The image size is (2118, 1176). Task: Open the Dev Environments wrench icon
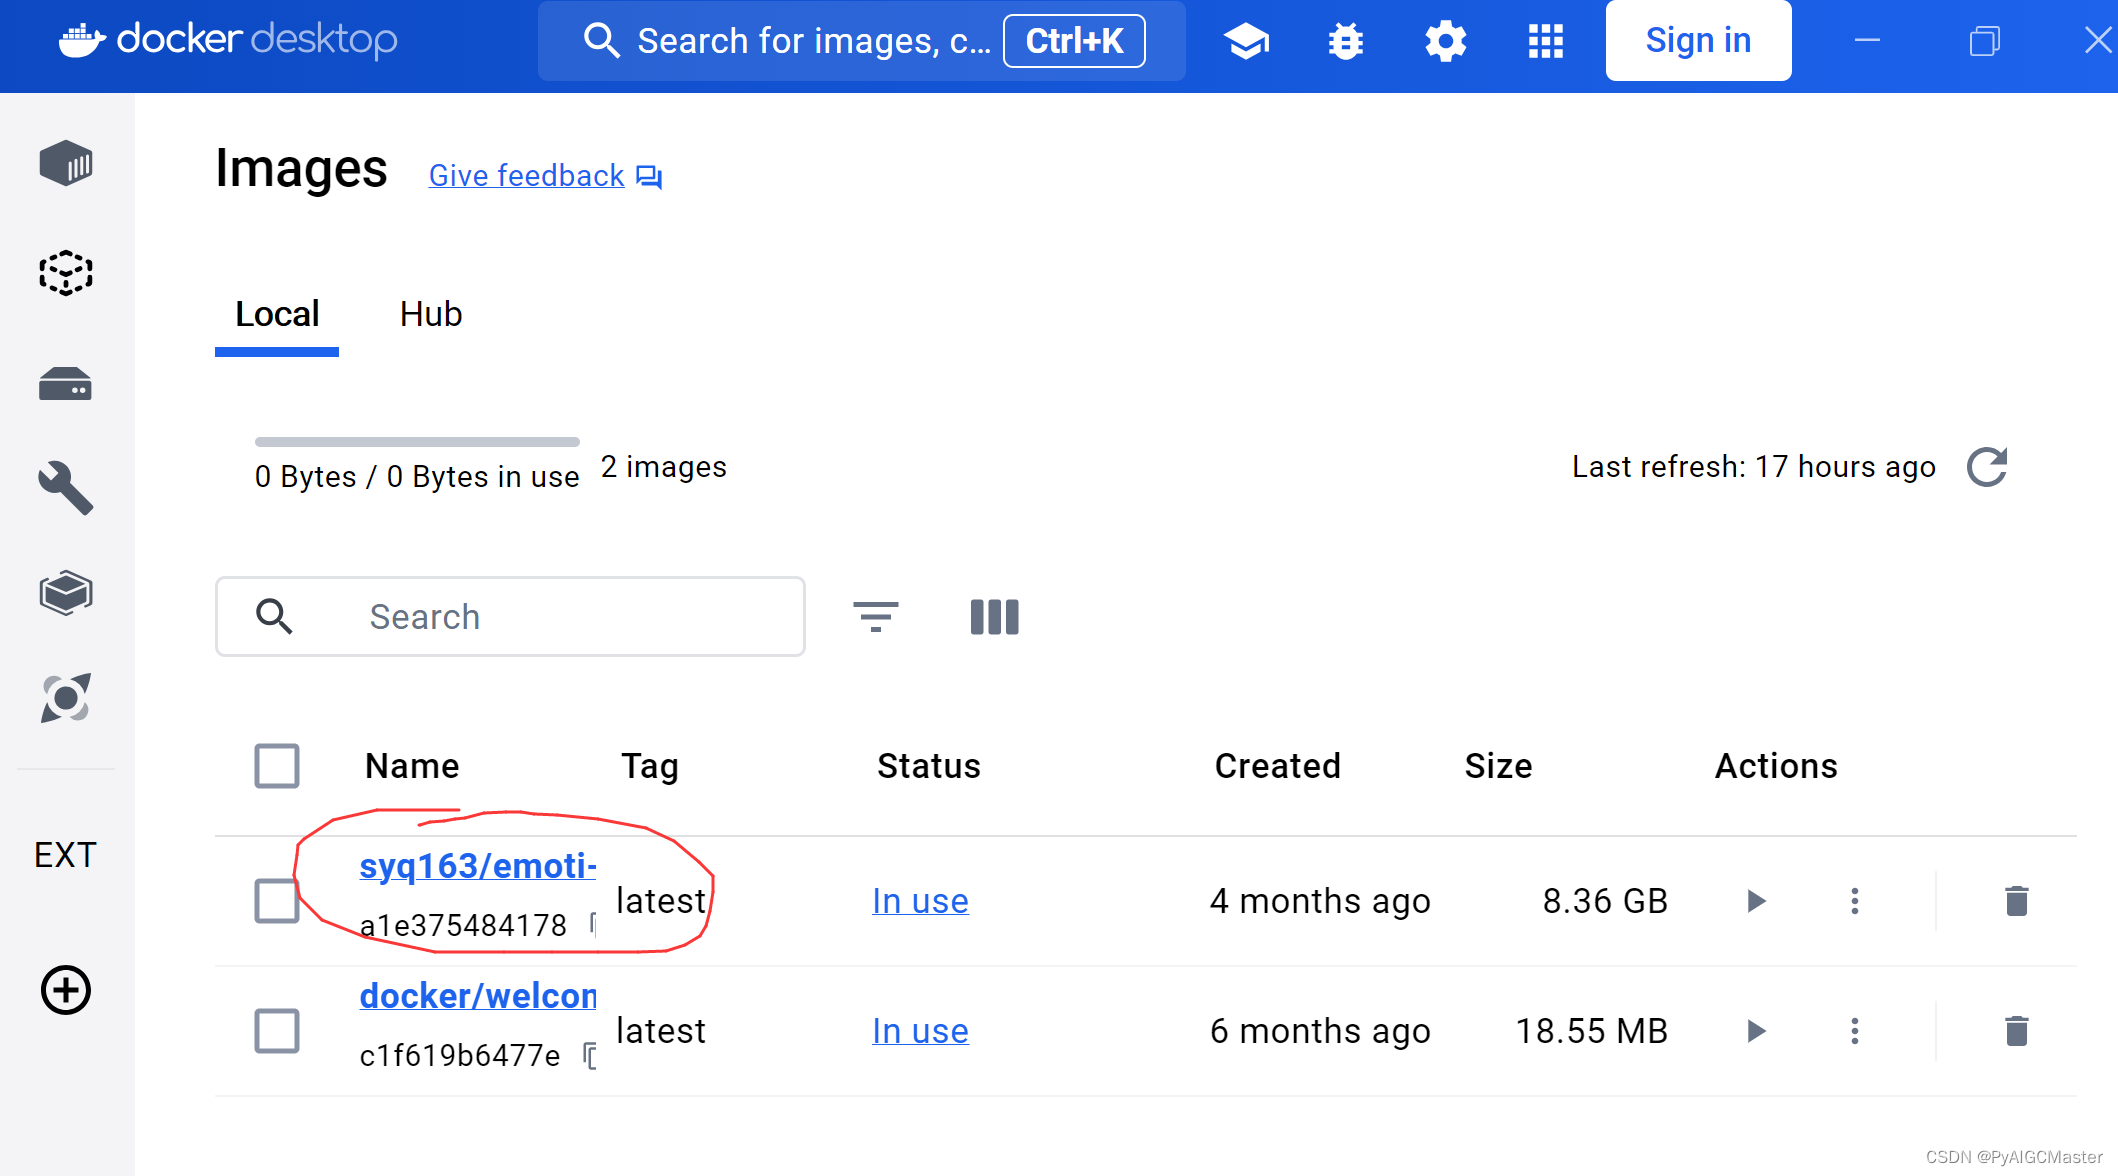click(x=66, y=488)
